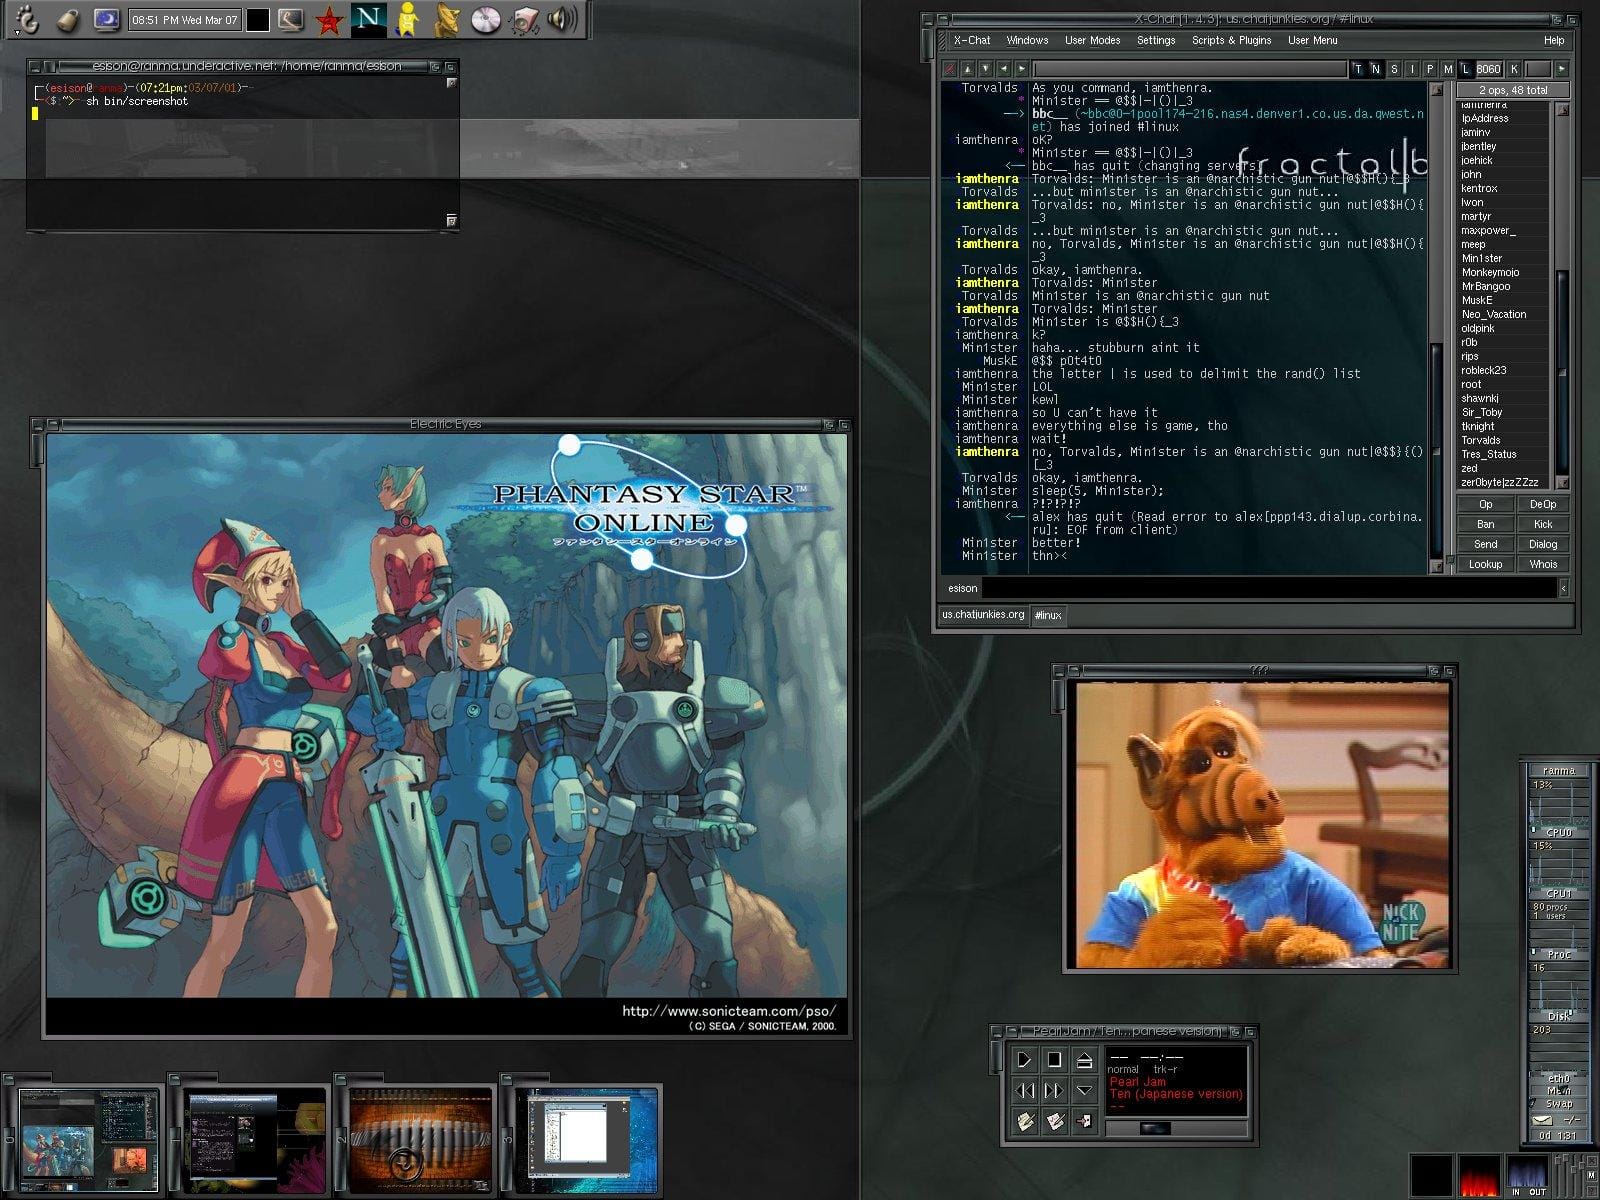Click the green arrow at X-Chat toolbar end
1600x1200 pixels.
pos(1561,69)
